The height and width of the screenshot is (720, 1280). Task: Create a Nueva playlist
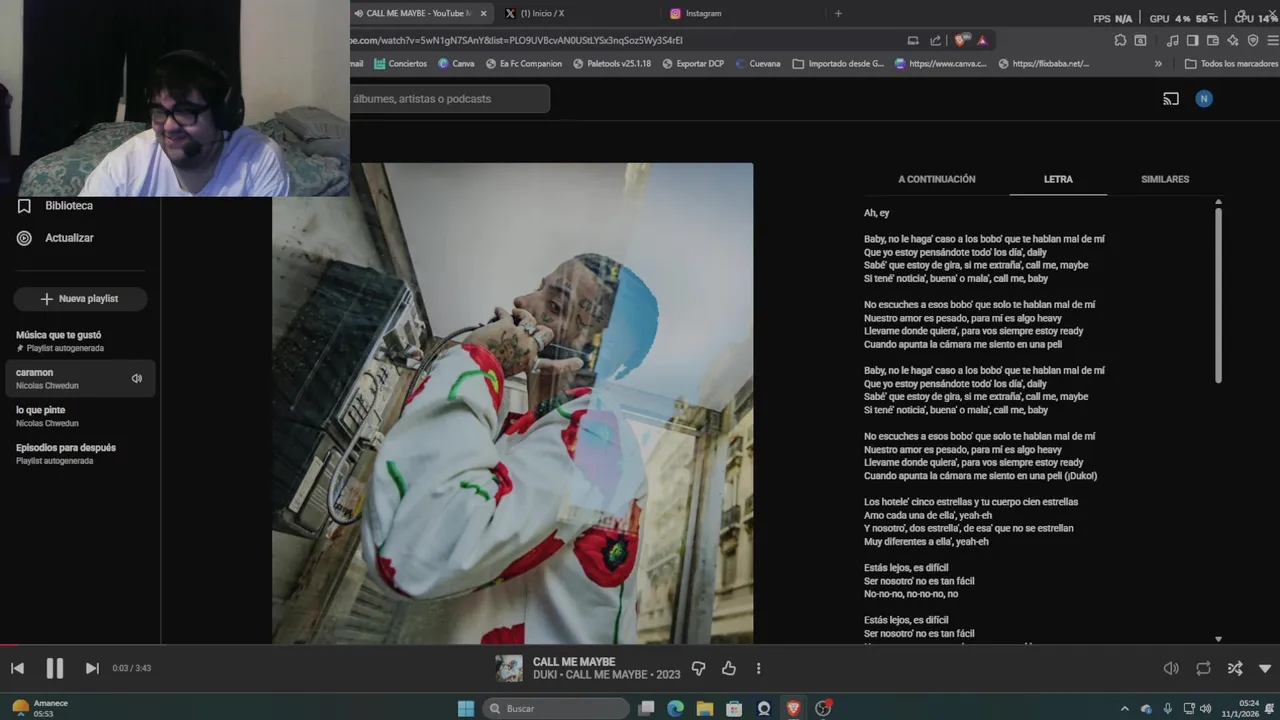pos(80,299)
